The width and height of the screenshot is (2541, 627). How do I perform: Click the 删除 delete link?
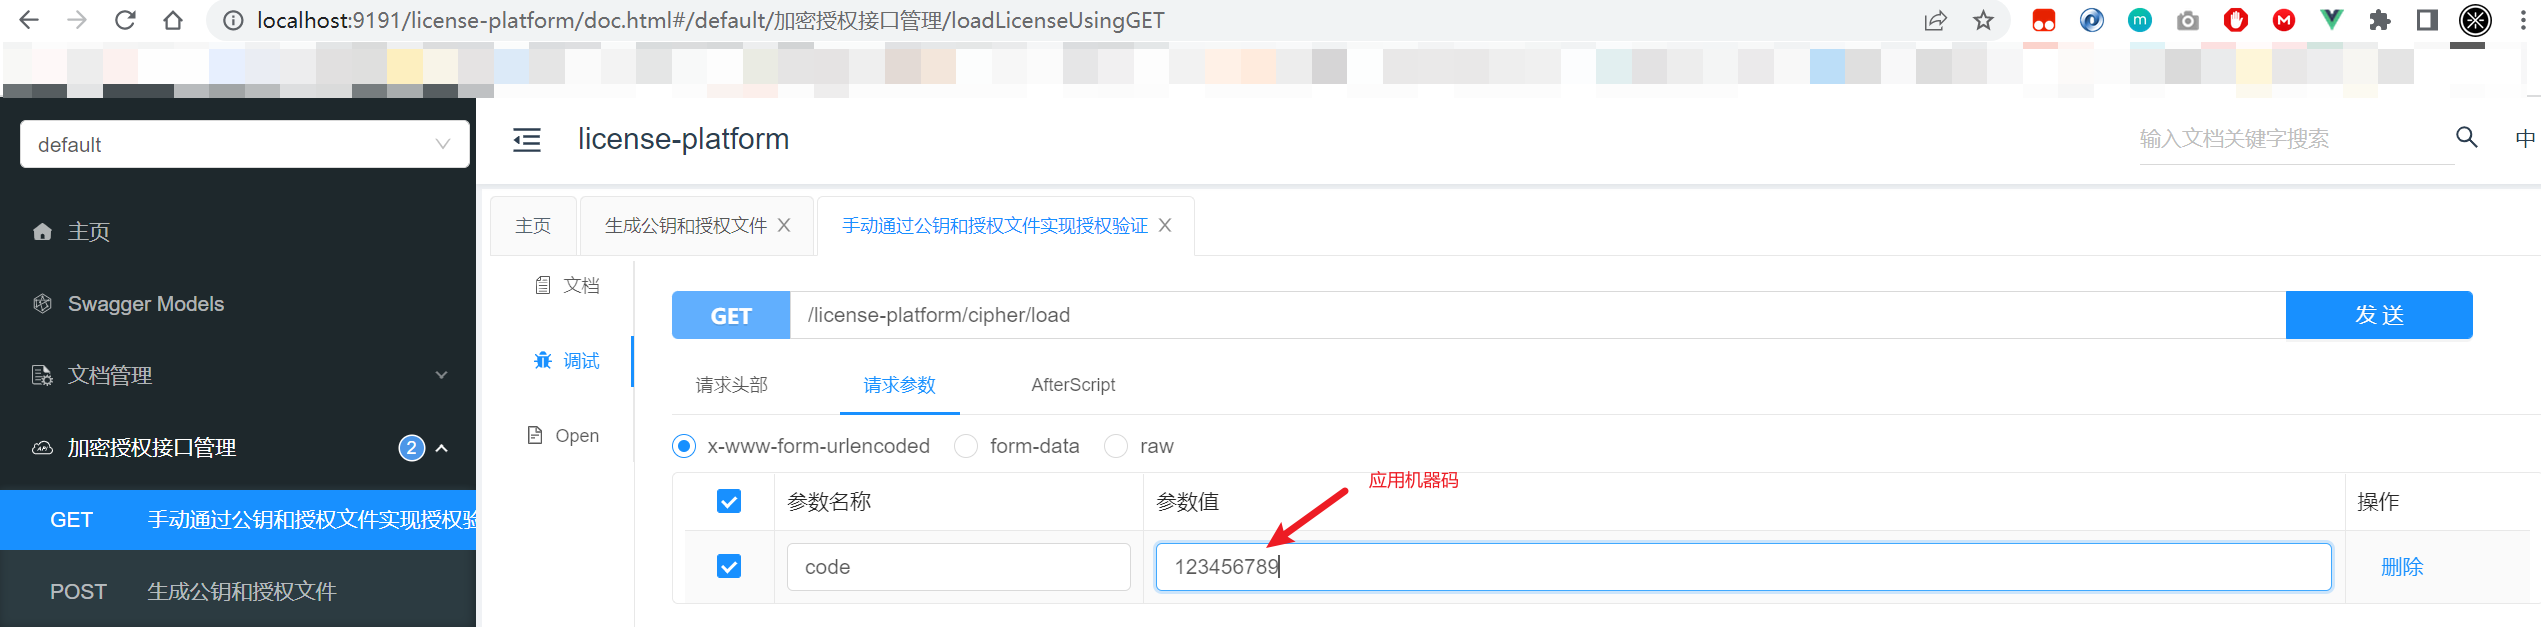point(2402,567)
